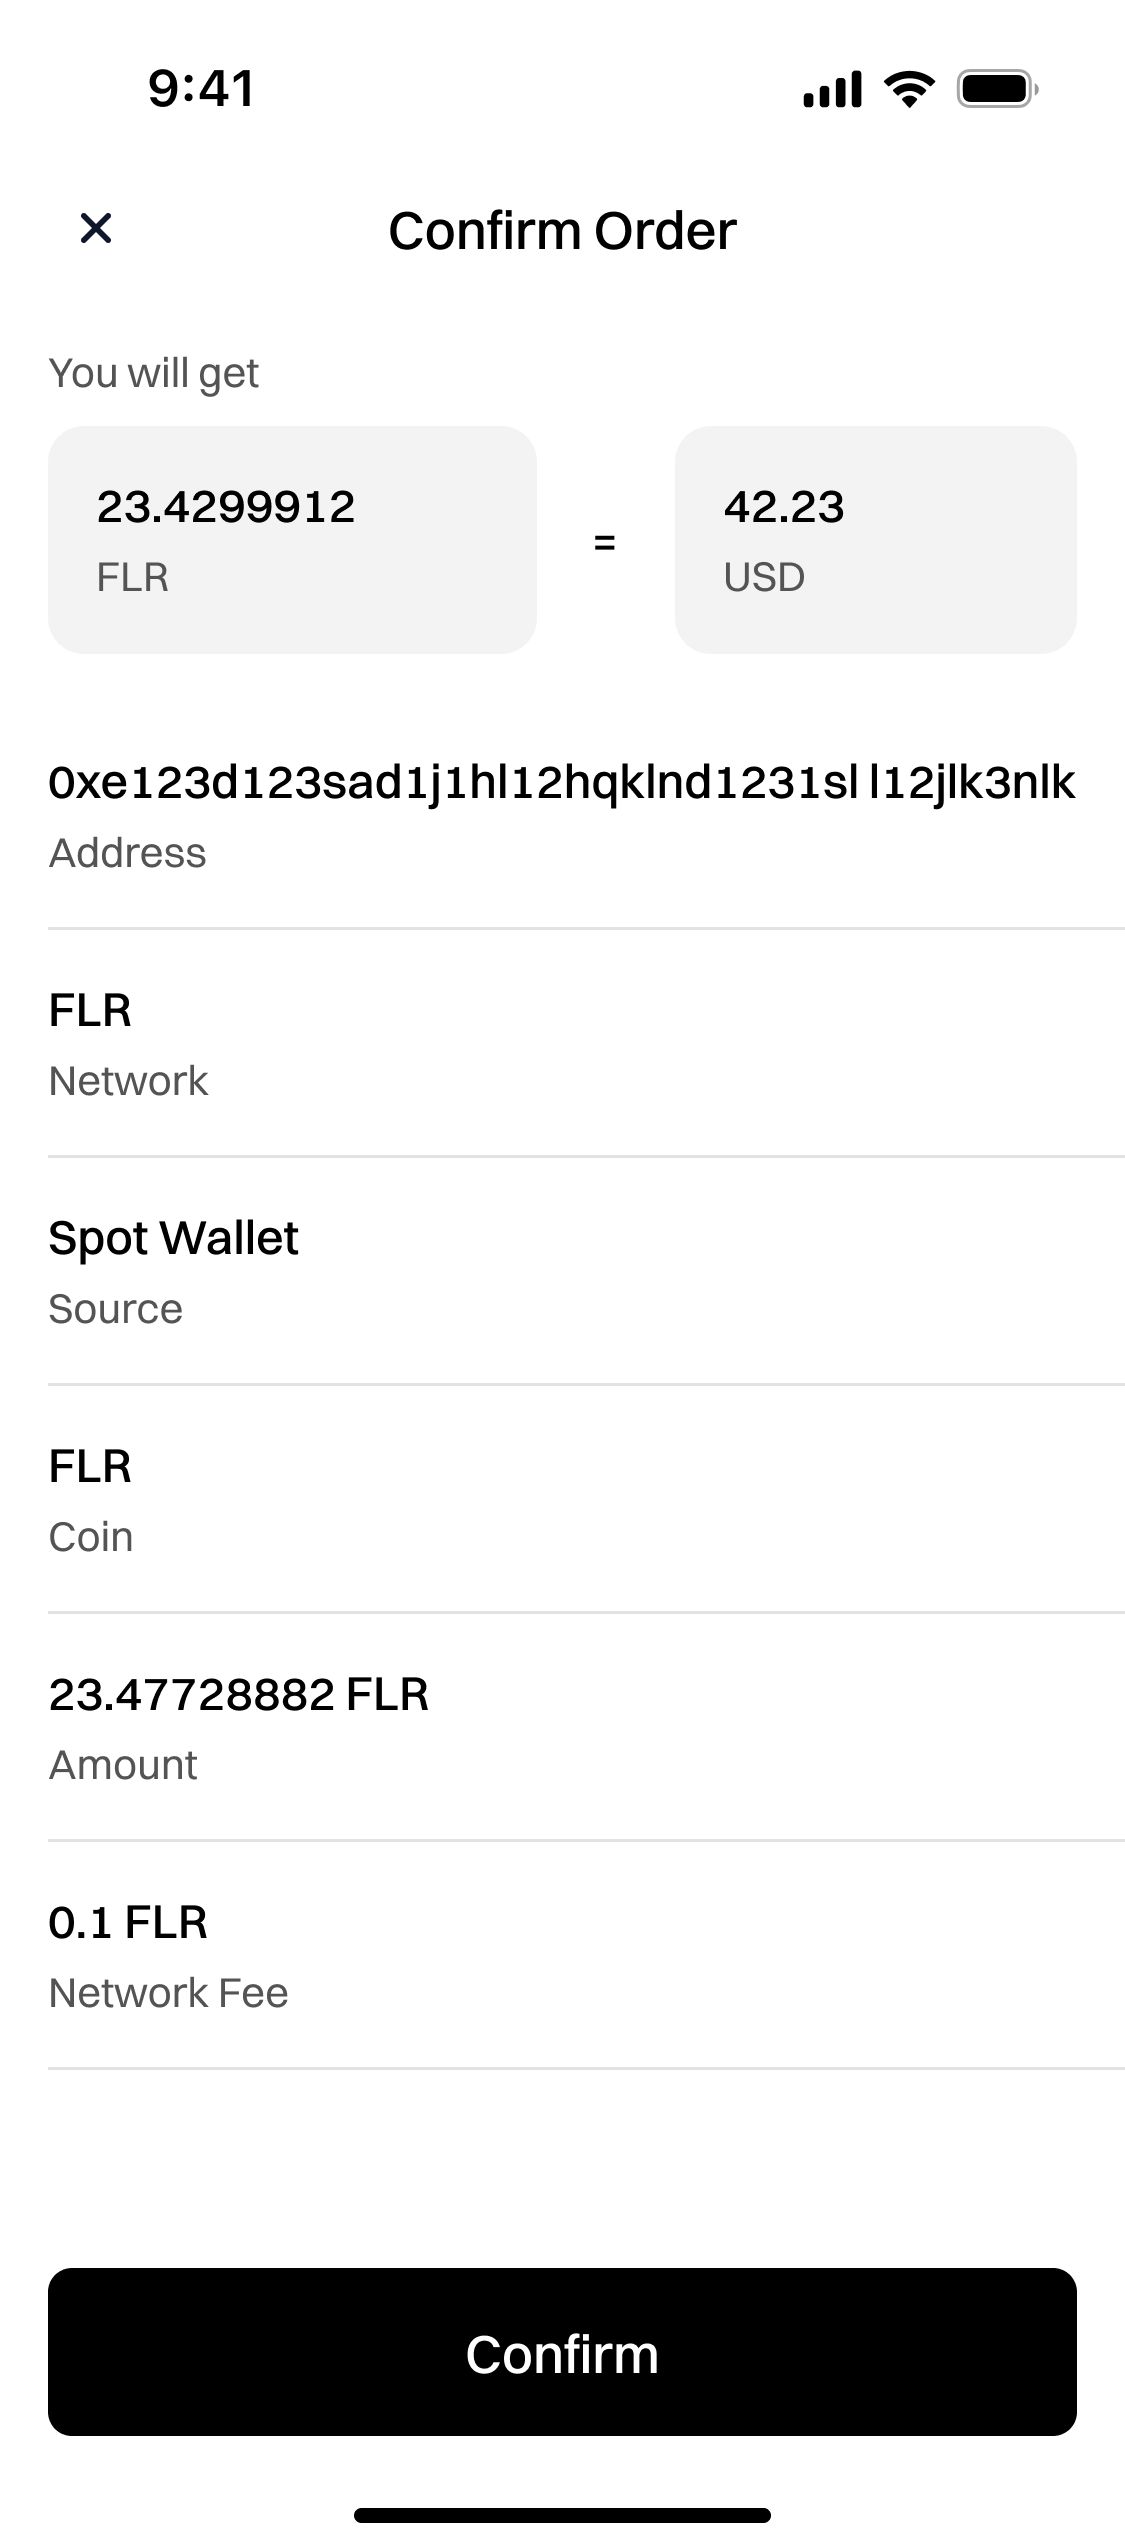Screen dimensions: 1125x2547
Task: Select the wallet address text
Action: pos(561,782)
